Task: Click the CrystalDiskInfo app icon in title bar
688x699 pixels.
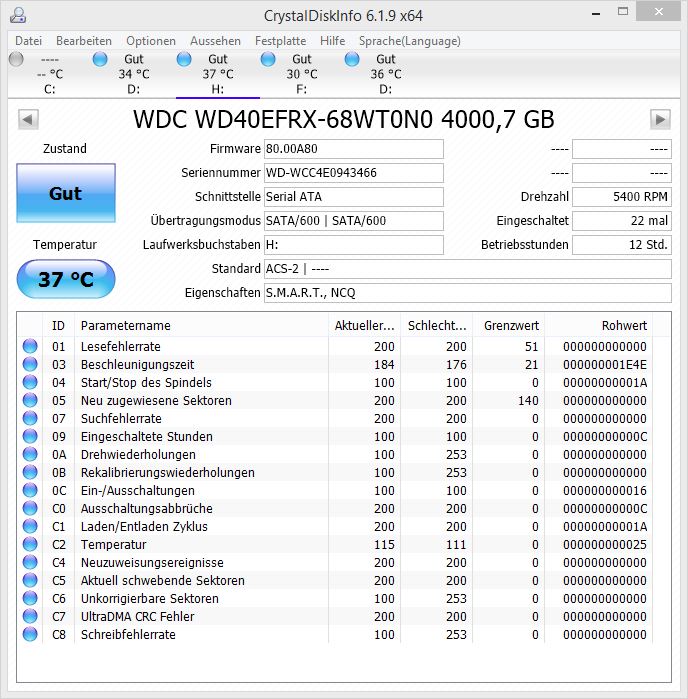Action: click(x=18, y=15)
